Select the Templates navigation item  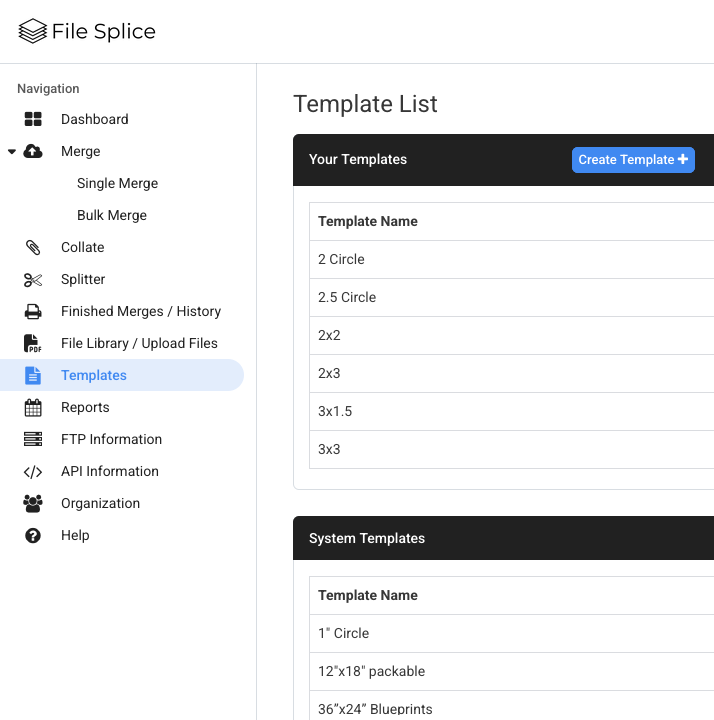94,376
